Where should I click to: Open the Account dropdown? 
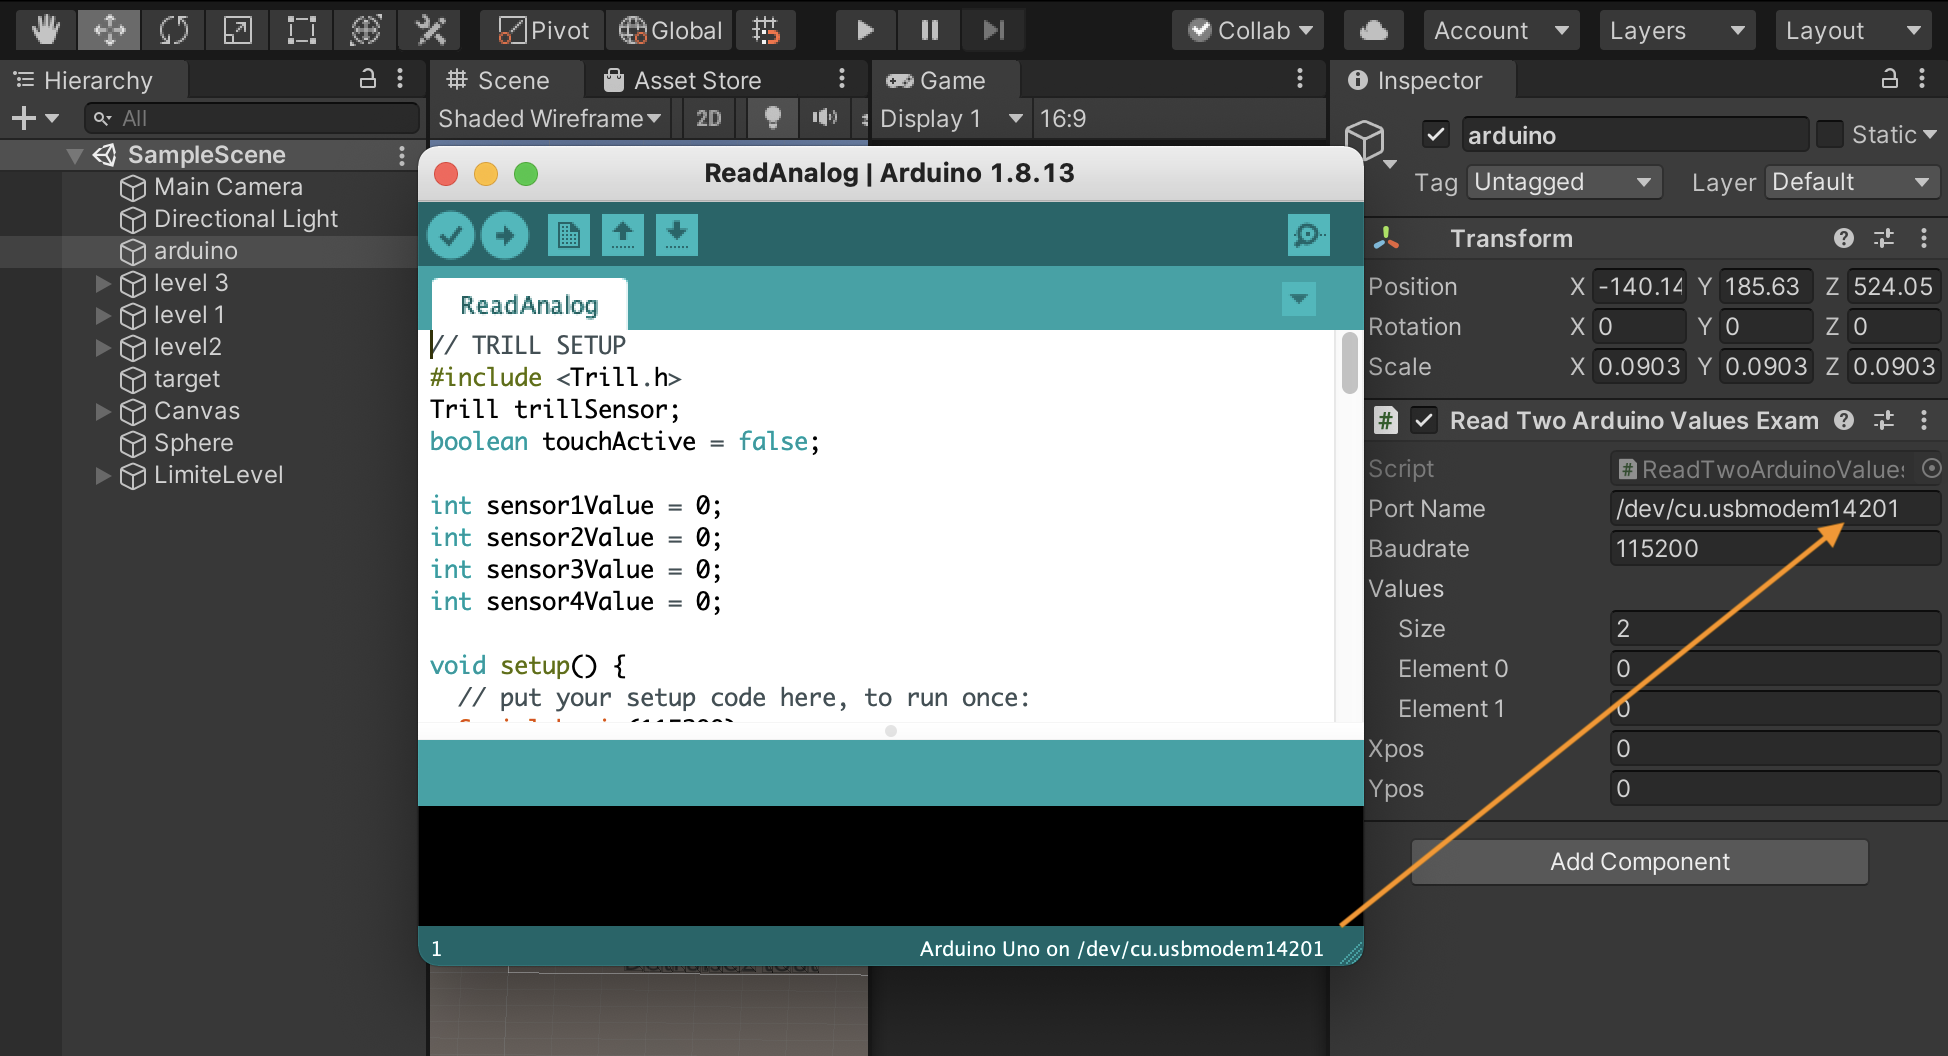click(1501, 30)
